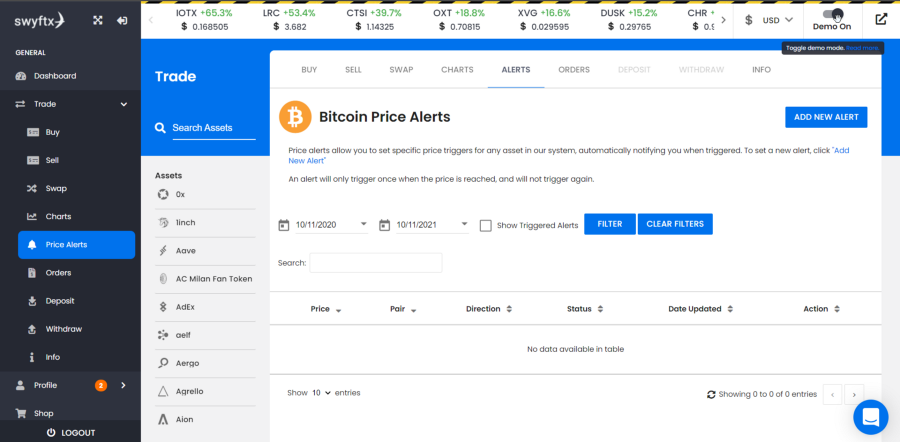The image size is (900, 442).
Task: Select the AC Milan Fan Token asset
Action: 205,279
